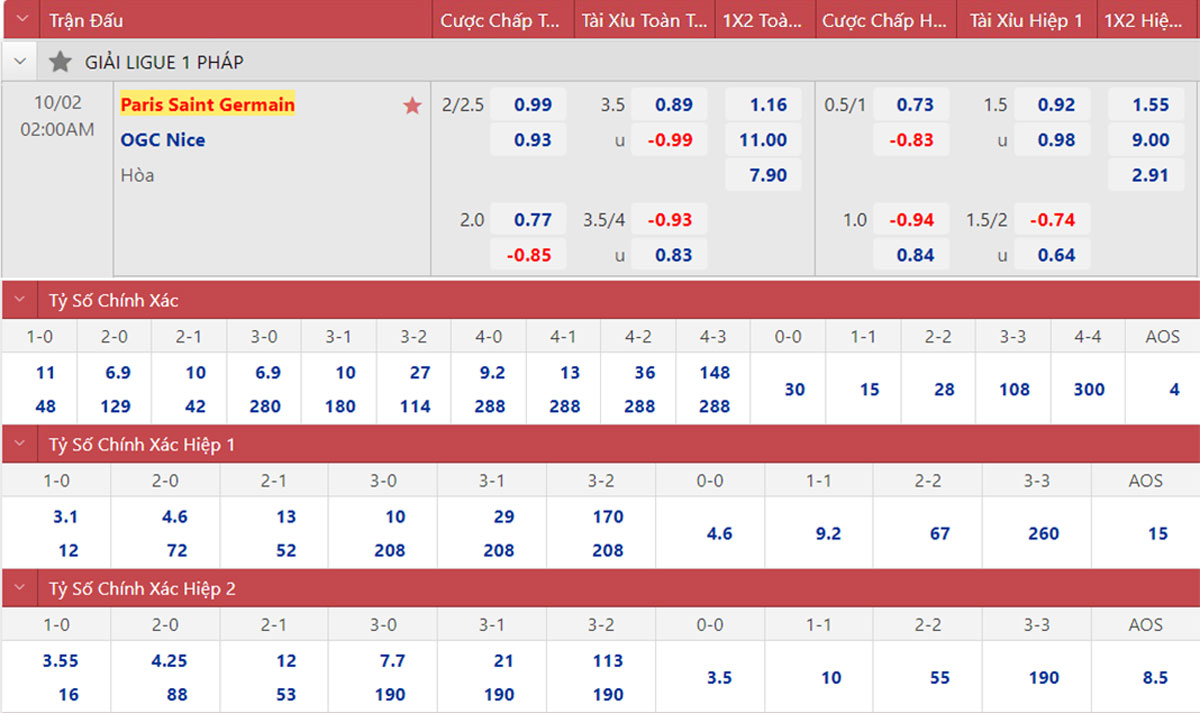Select the 2.91 first-half draw odds

click(x=1151, y=175)
